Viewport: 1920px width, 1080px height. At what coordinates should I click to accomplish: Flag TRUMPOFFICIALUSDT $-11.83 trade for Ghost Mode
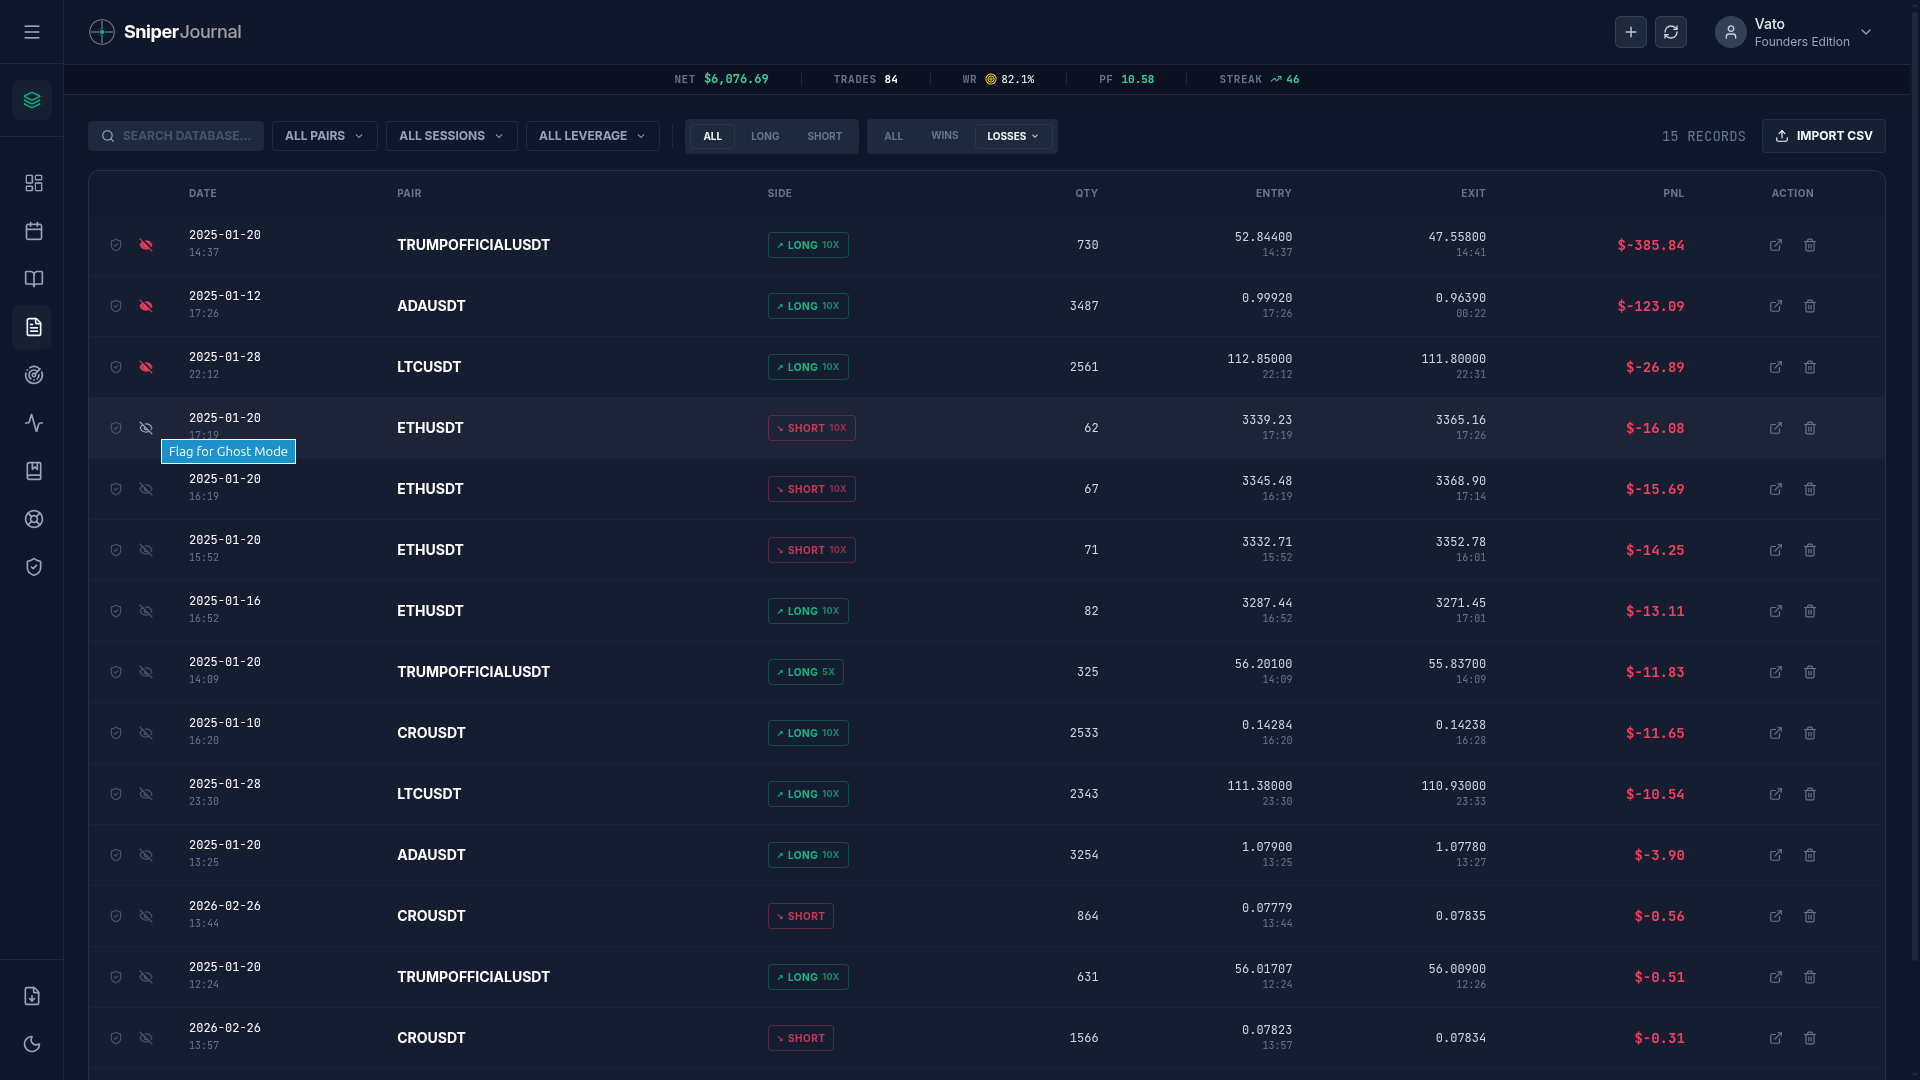(146, 672)
